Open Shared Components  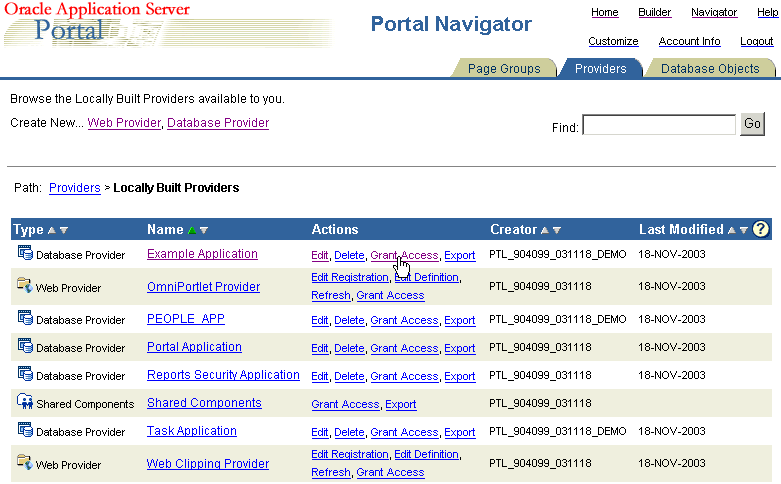tap(204, 403)
